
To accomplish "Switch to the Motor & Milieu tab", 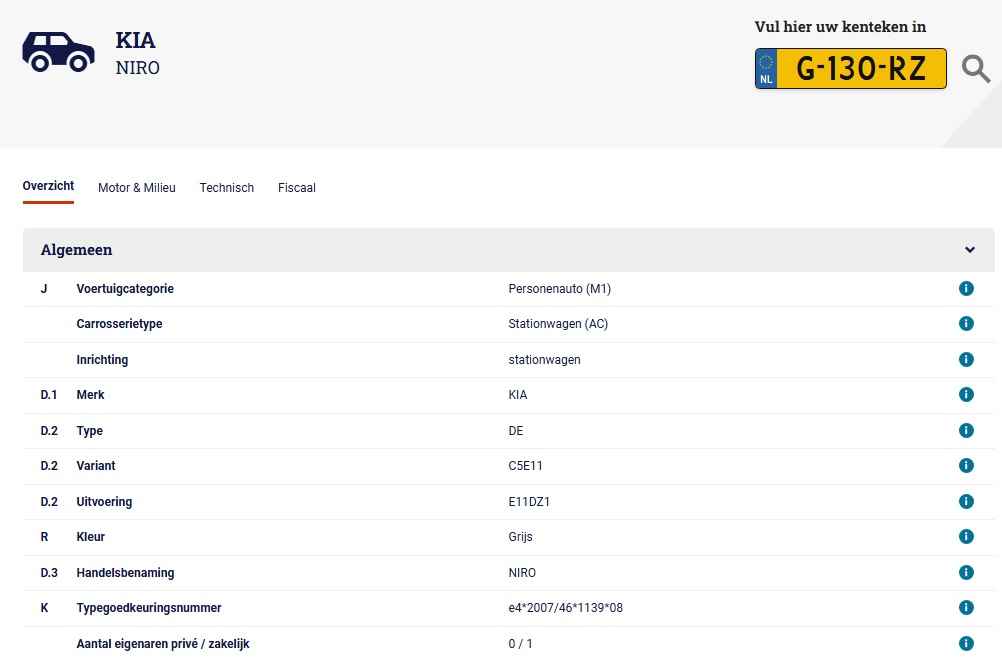I will tap(137, 187).
